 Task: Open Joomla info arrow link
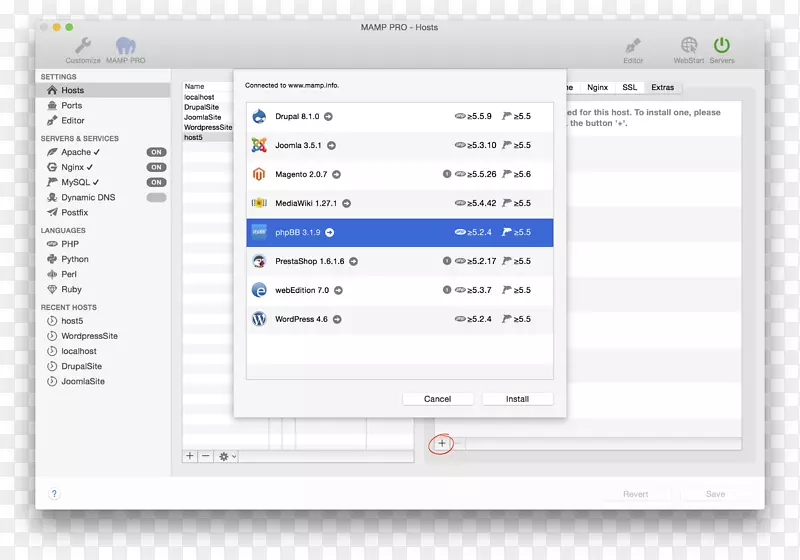pyautogui.click(x=332, y=146)
